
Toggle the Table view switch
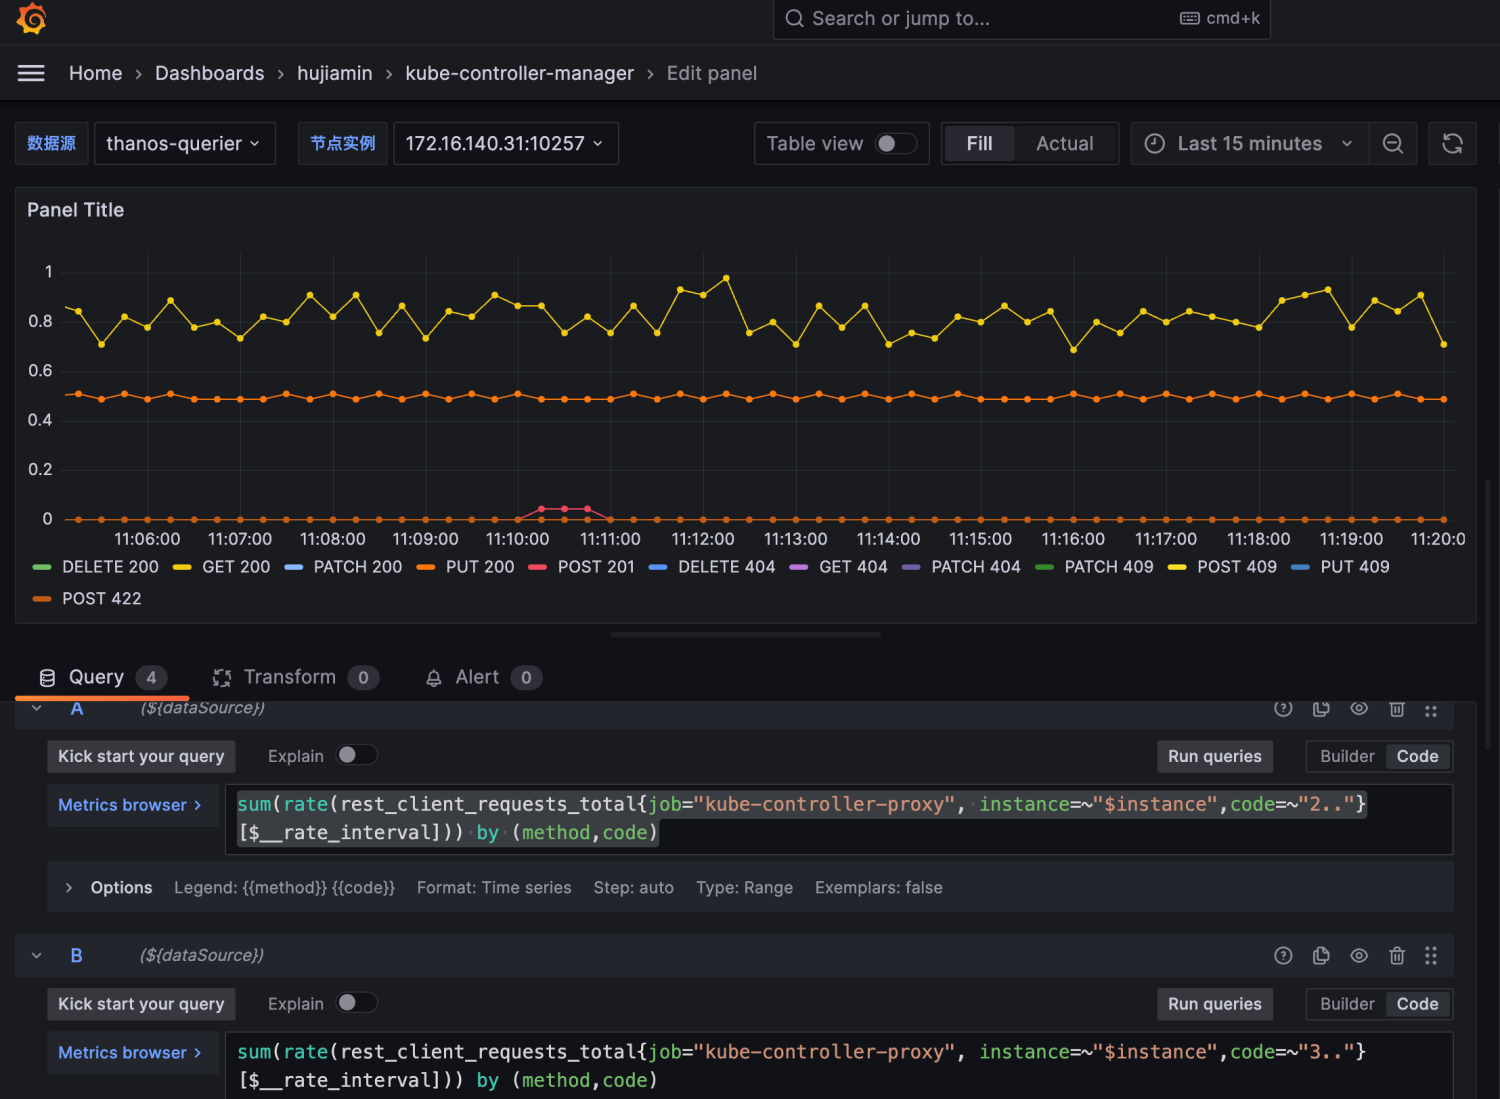pyautogui.click(x=895, y=144)
